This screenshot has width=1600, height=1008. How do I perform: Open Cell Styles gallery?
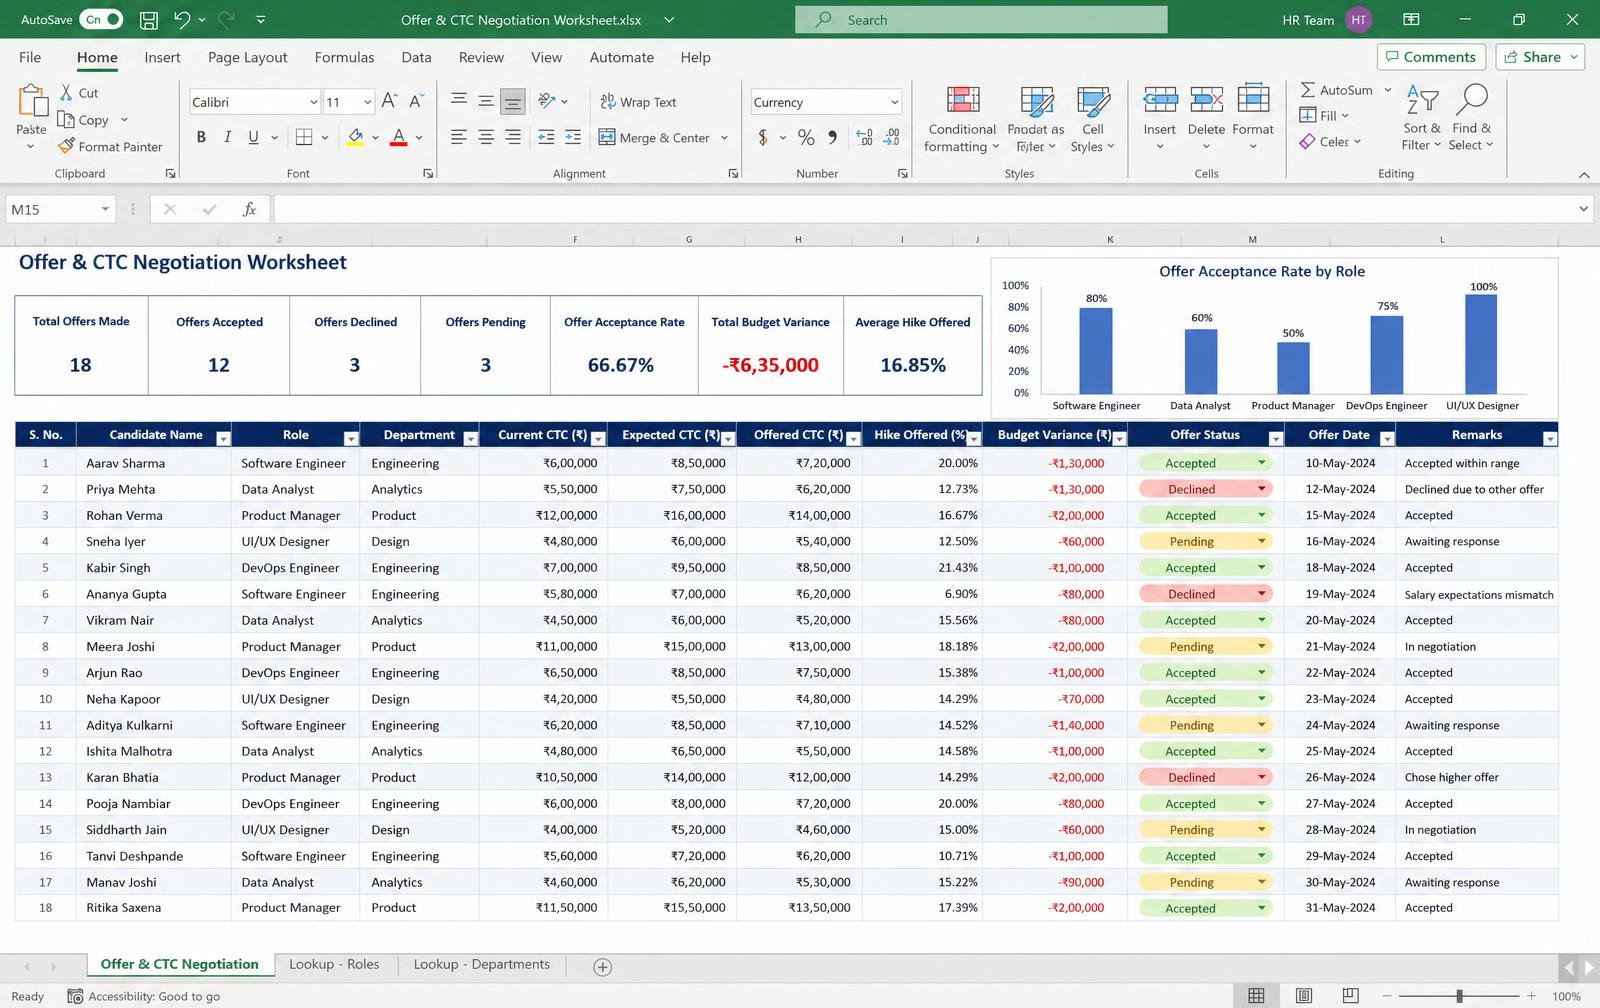(1092, 119)
